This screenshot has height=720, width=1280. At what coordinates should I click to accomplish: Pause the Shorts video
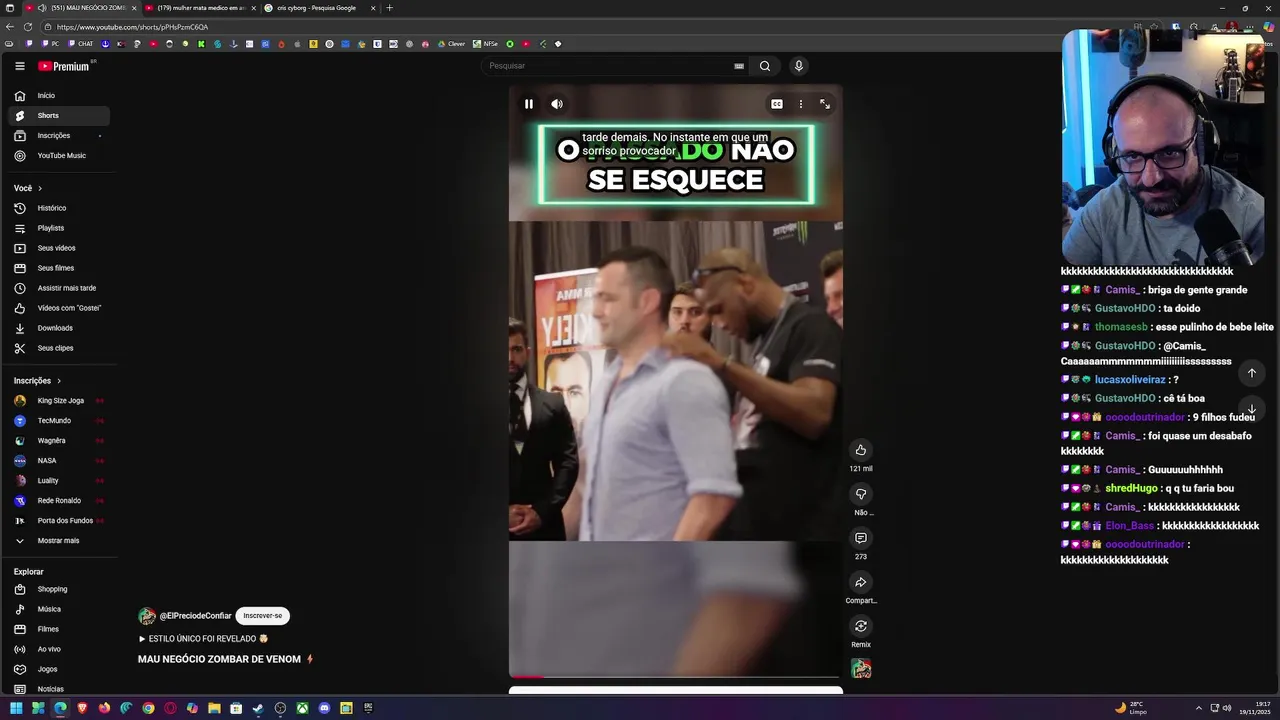coord(529,104)
